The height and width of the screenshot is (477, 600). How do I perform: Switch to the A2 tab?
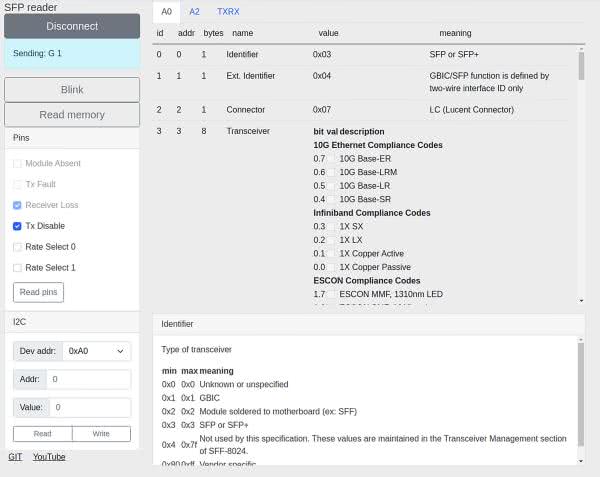point(194,12)
